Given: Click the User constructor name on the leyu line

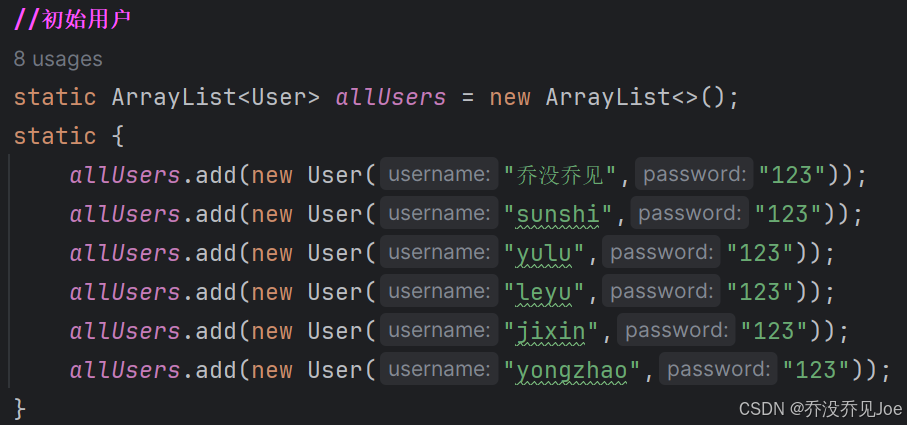Looking at the screenshot, I should pyautogui.click(x=335, y=291).
